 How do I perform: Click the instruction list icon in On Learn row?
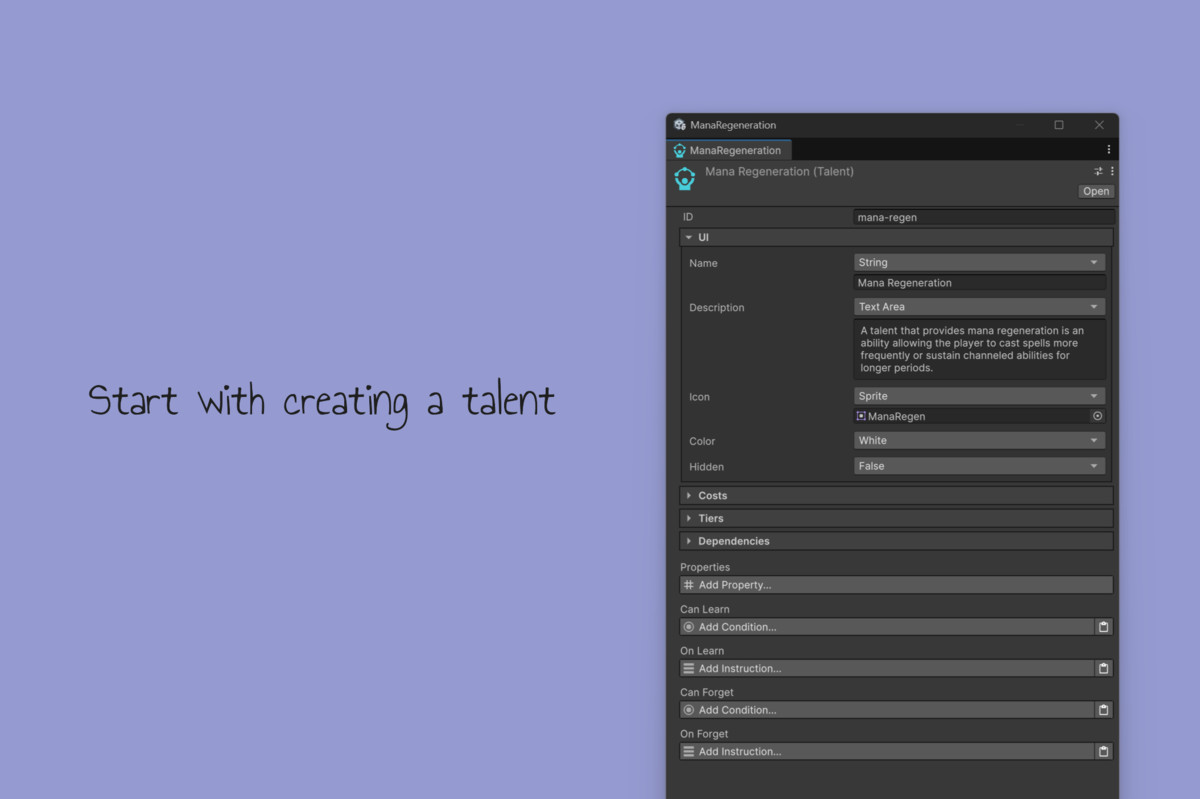pyautogui.click(x=689, y=668)
